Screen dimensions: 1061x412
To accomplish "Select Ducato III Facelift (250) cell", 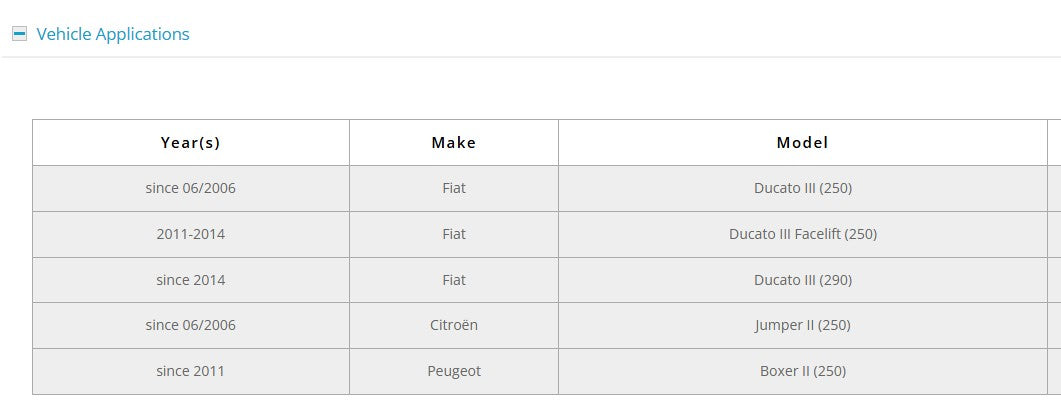I will pos(802,234).
